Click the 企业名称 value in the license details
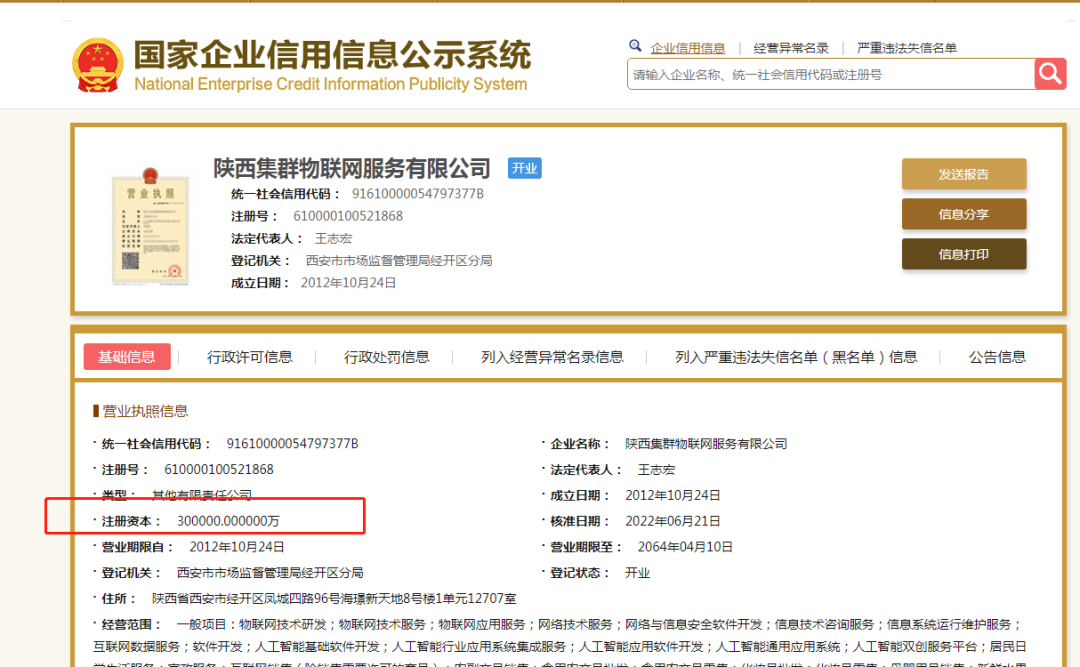 coord(705,444)
